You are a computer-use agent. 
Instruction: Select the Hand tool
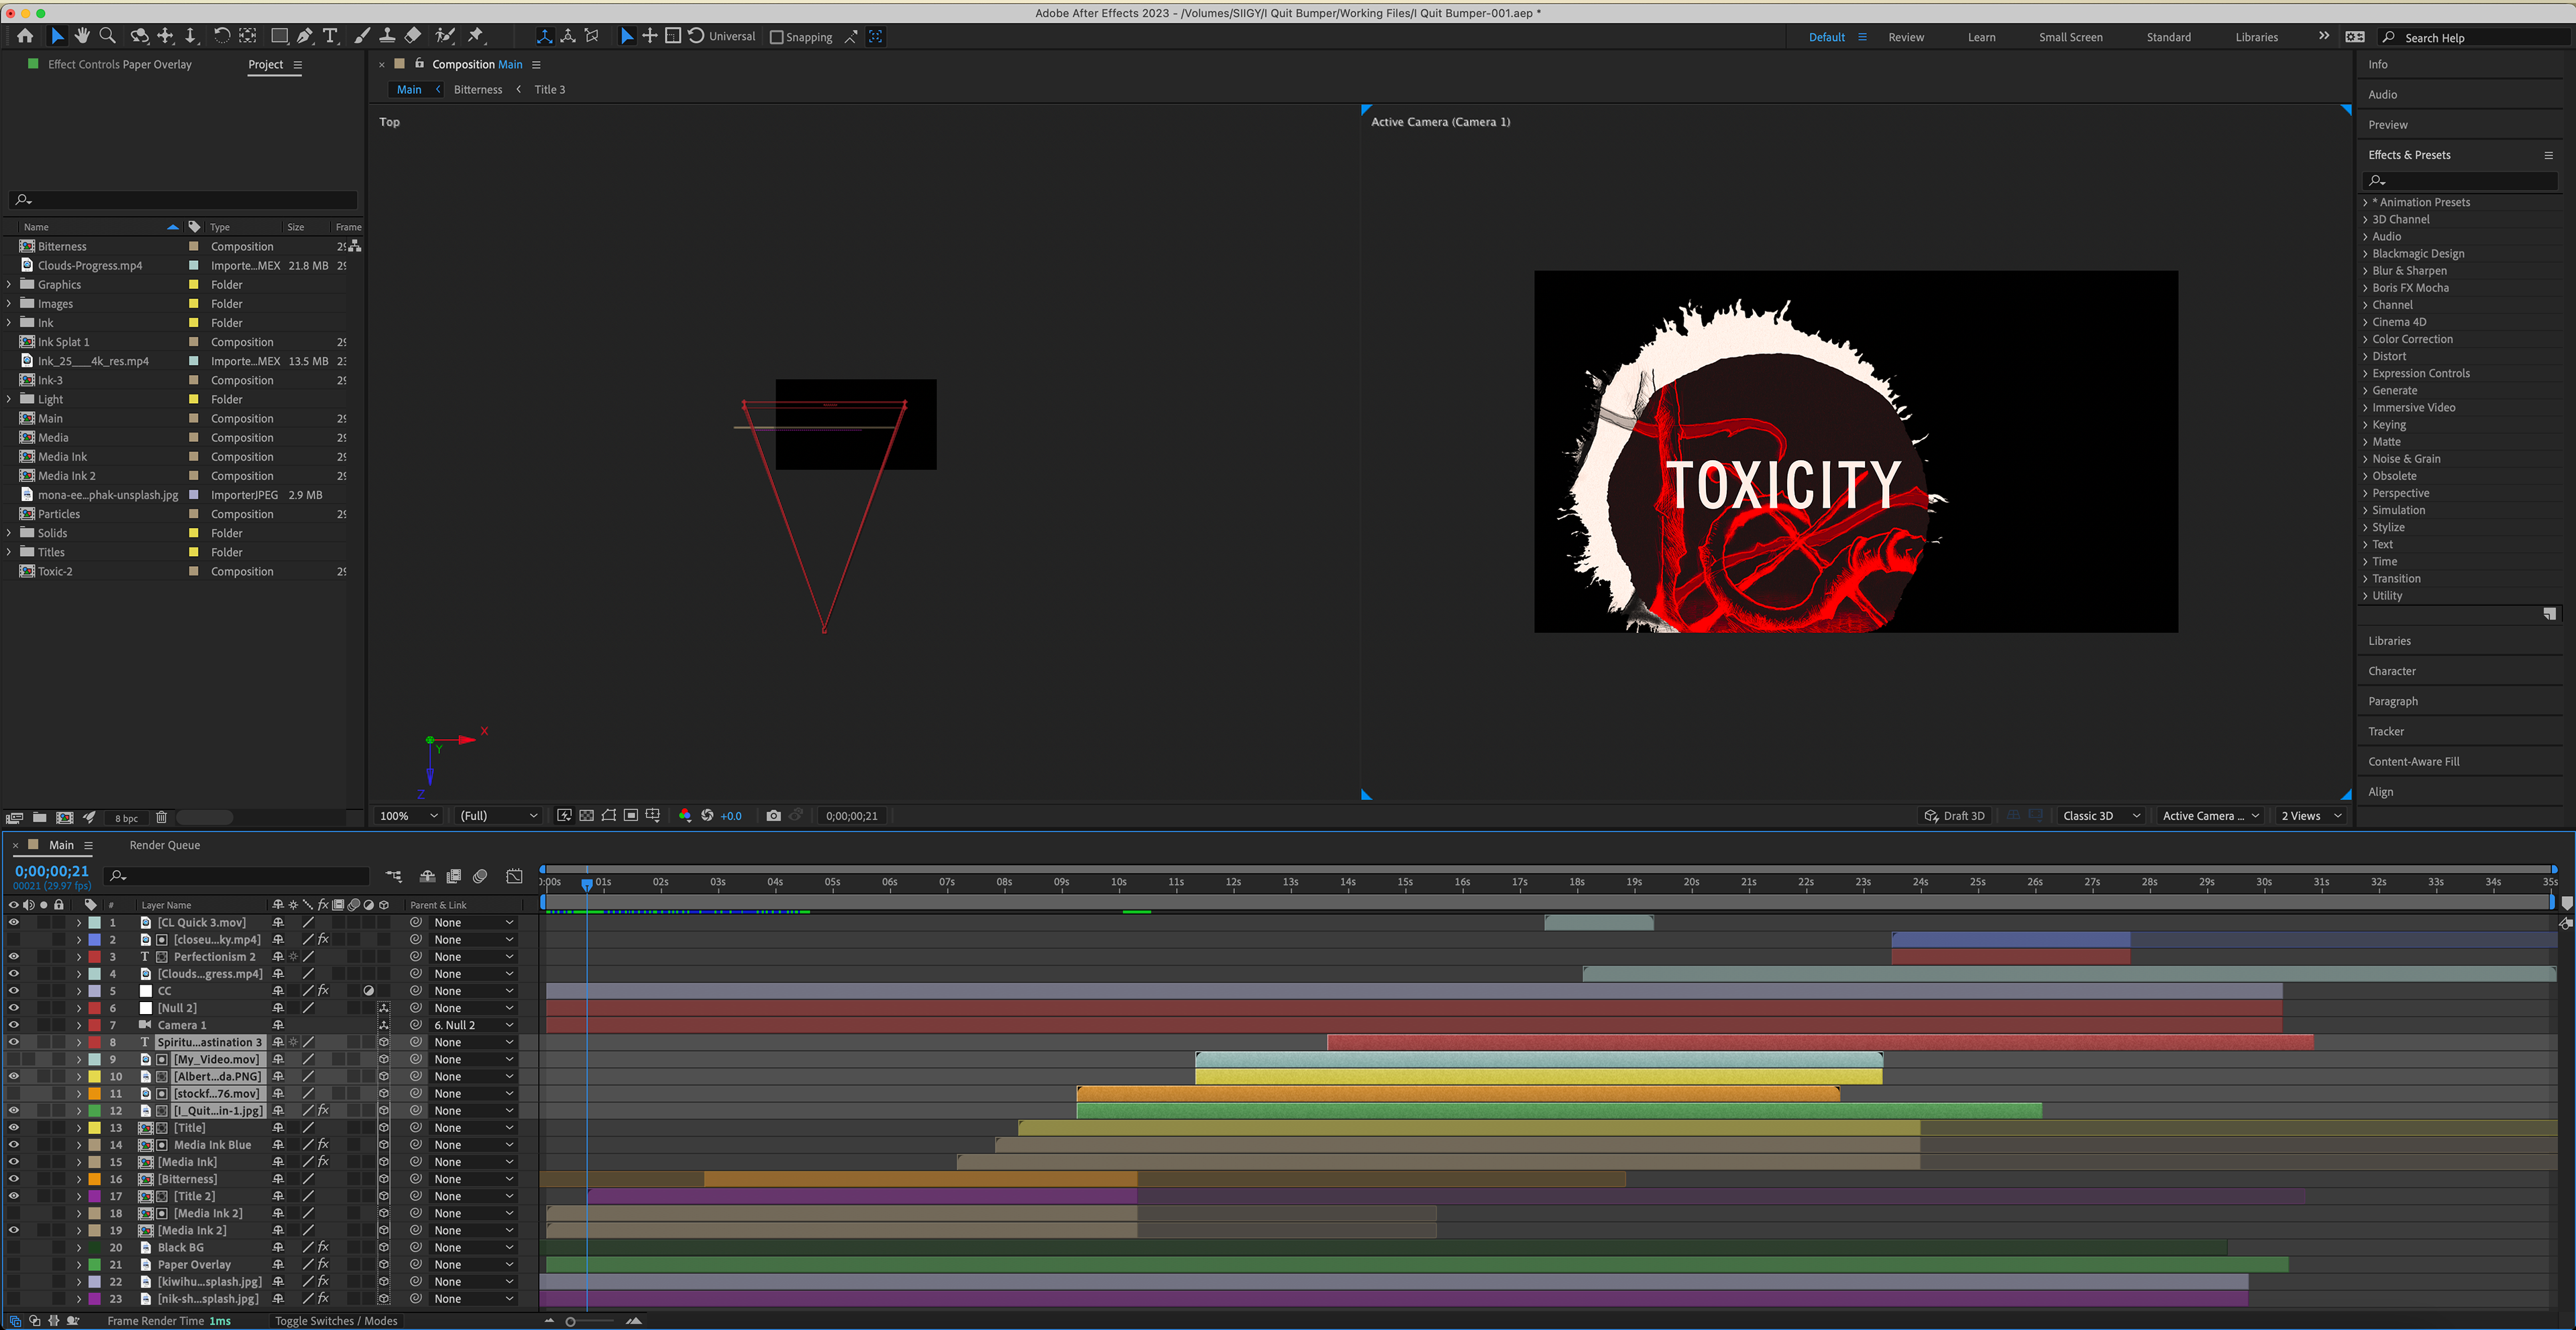click(82, 36)
